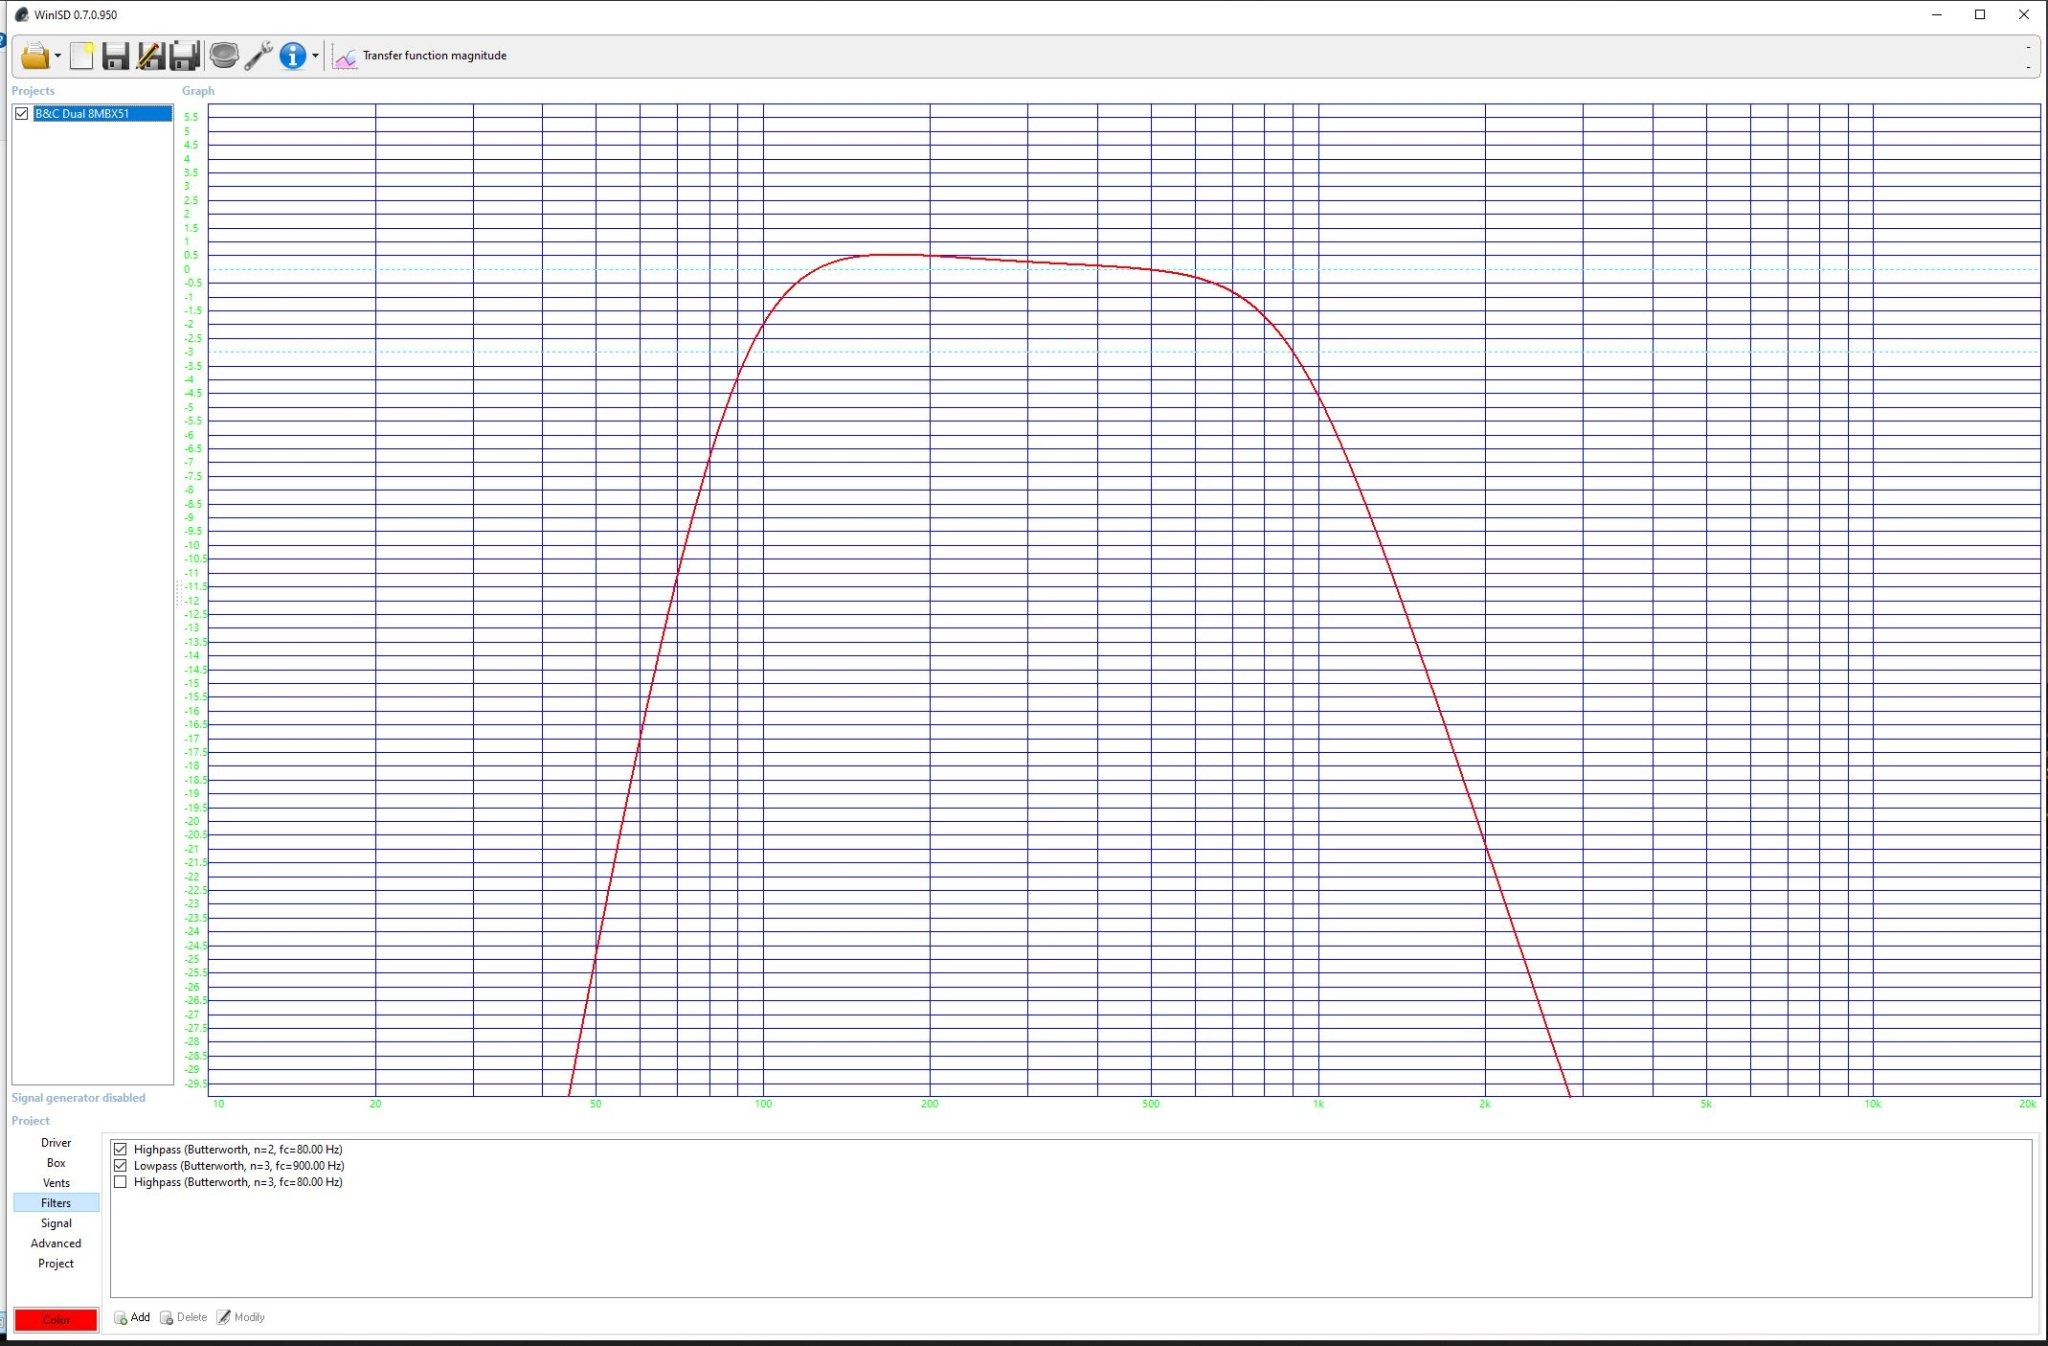Screen dimensions: 2048x1346
Task: Select 'Highpass (Butterworth, n=2, fc=80.00 Hz)' row
Action: click(238, 1150)
